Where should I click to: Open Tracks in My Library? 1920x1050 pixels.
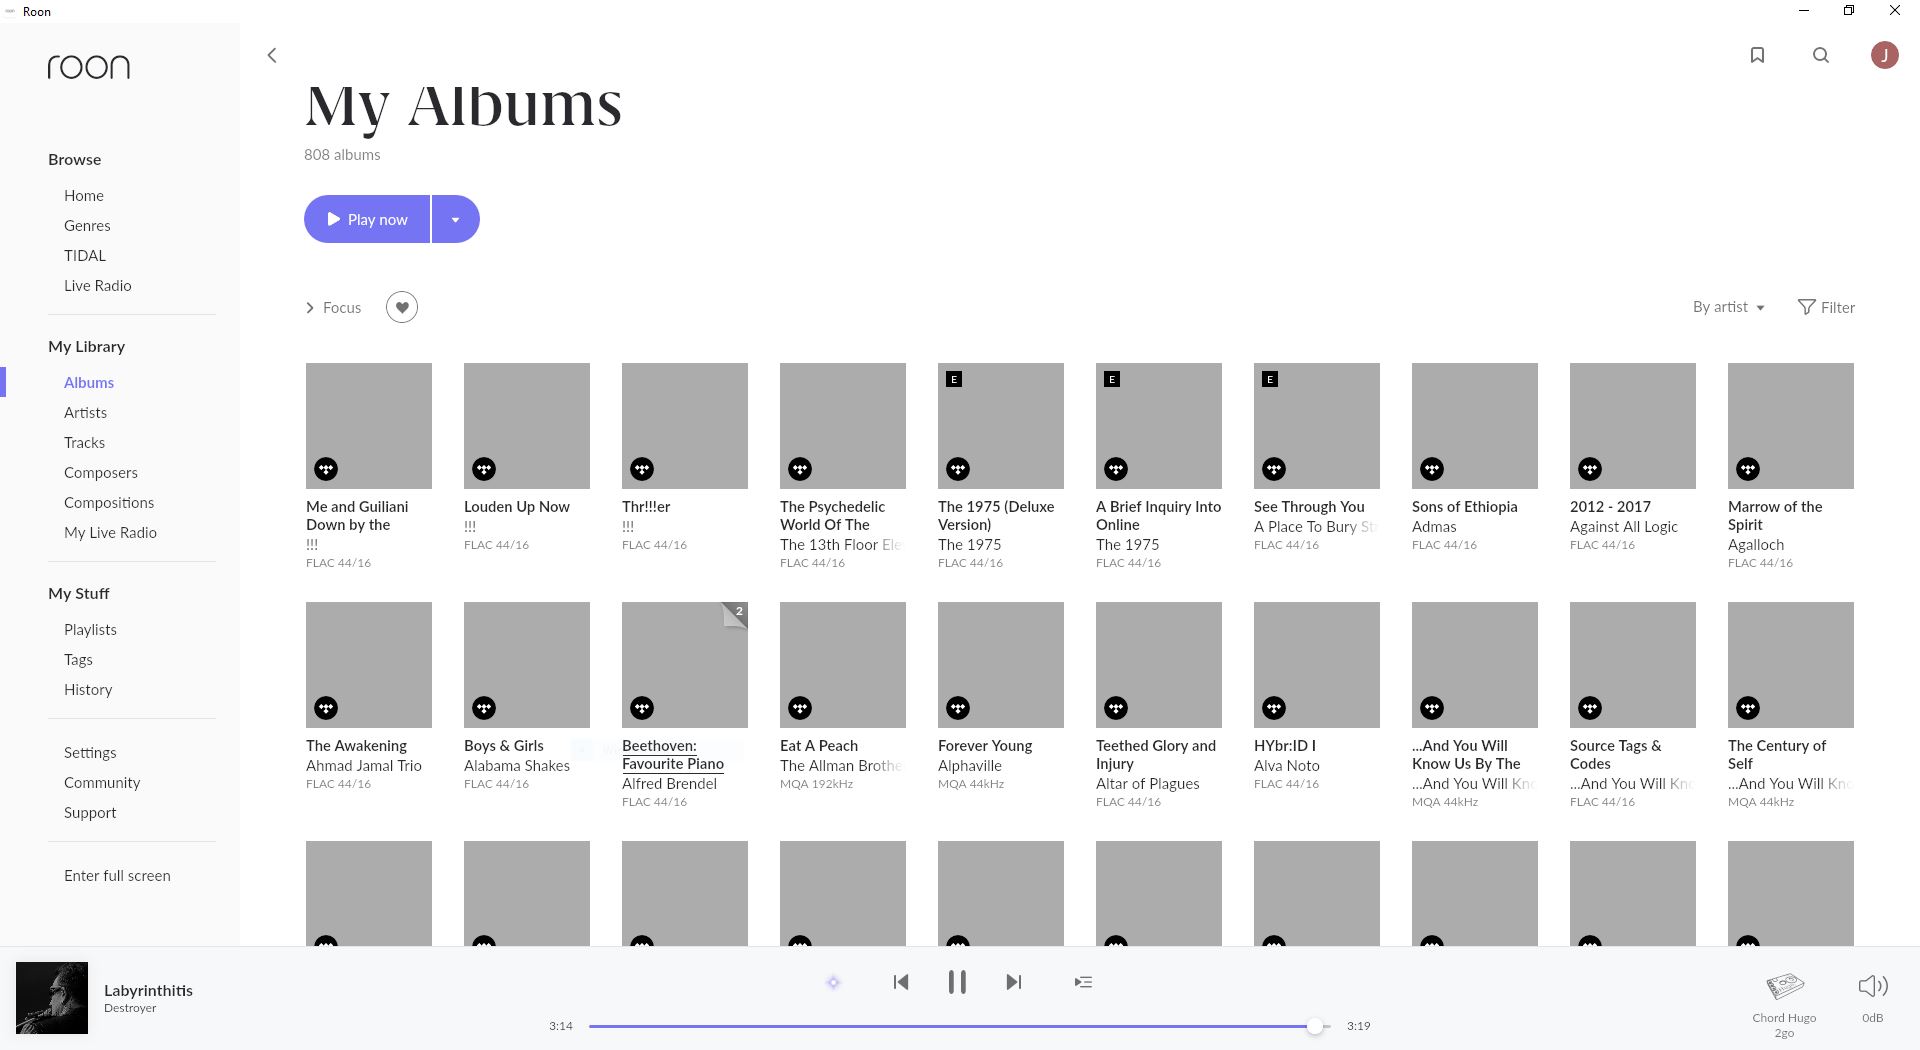pyautogui.click(x=84, y=442)
